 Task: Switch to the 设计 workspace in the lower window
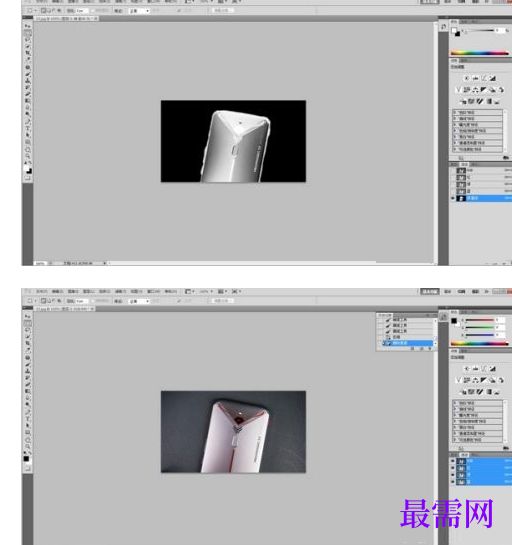tap(448, 292)
